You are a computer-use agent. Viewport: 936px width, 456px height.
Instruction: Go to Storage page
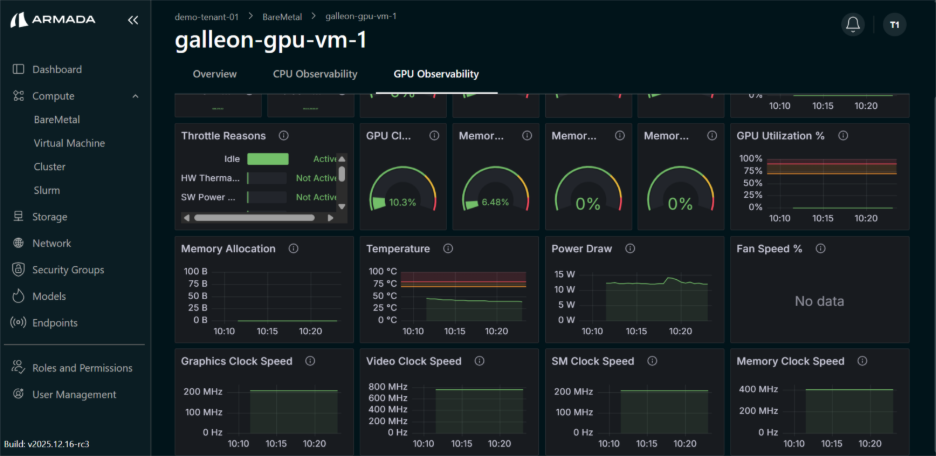pyautogui.click(x=50, y=217)
